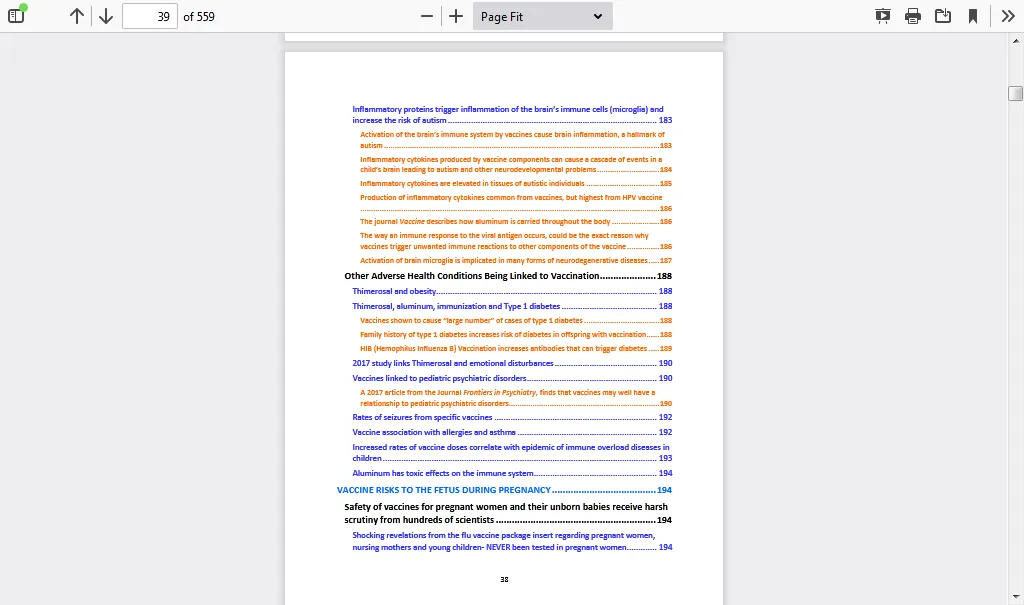The width and height of the screenshot is (1024, 605).
Task: Open '2017 study links Thimerosal' entry
Action: 512,363
